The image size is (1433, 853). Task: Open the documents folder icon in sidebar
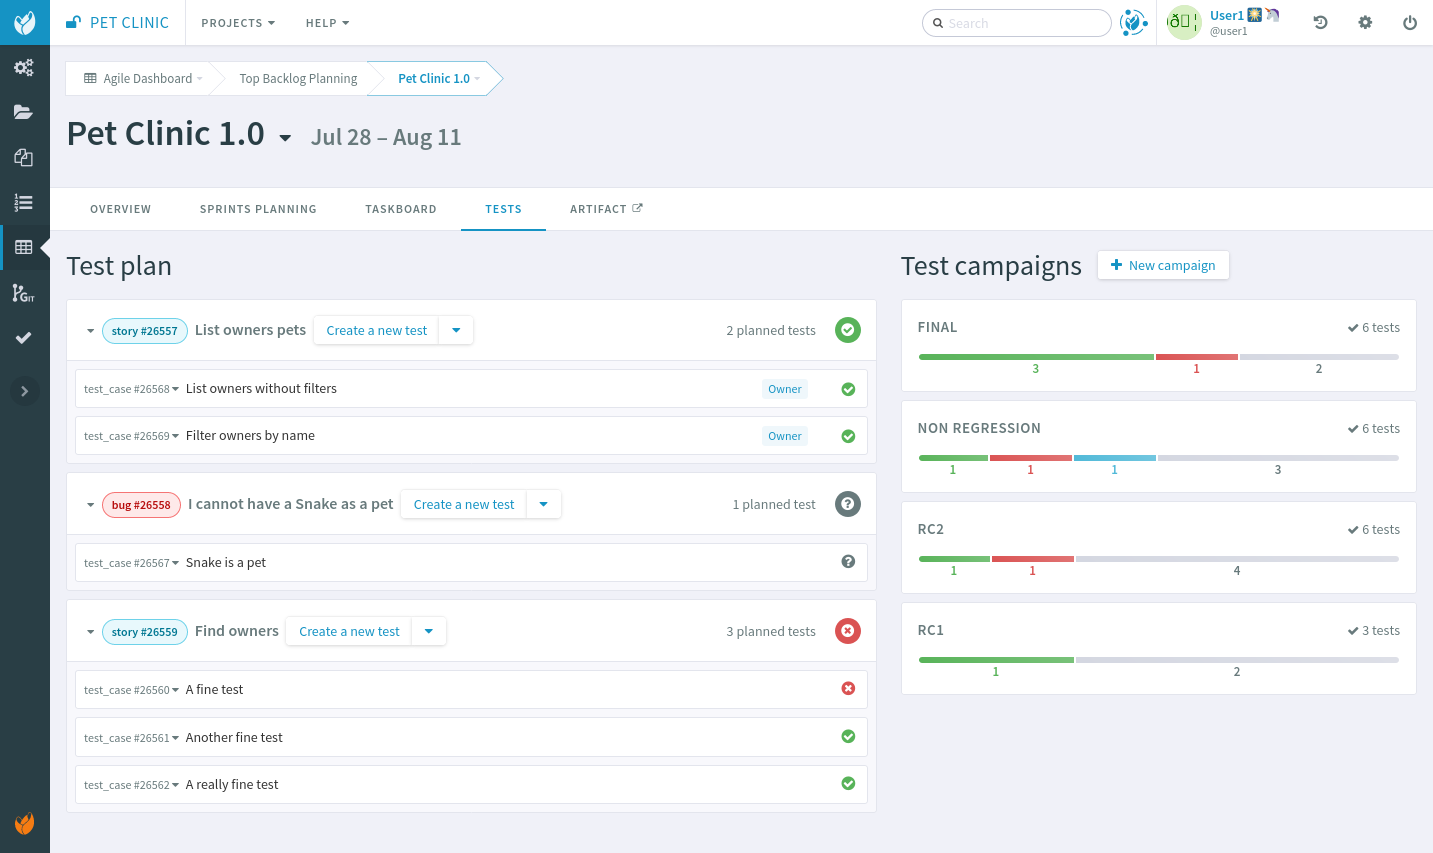coord(24,112)
